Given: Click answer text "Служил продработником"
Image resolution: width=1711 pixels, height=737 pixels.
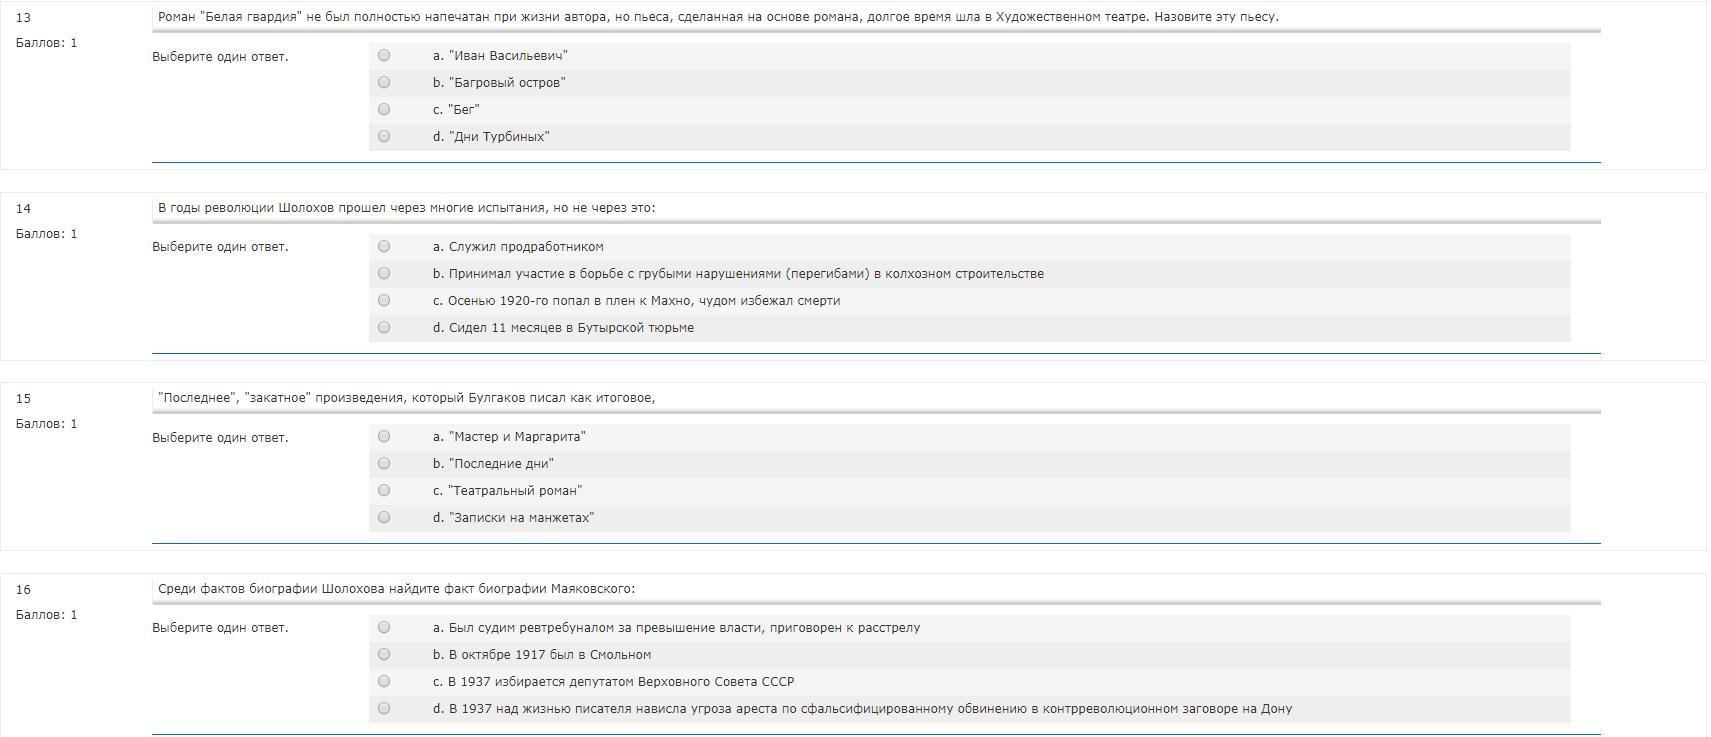Looking at the screenshot, I should (x=518, y=247).
